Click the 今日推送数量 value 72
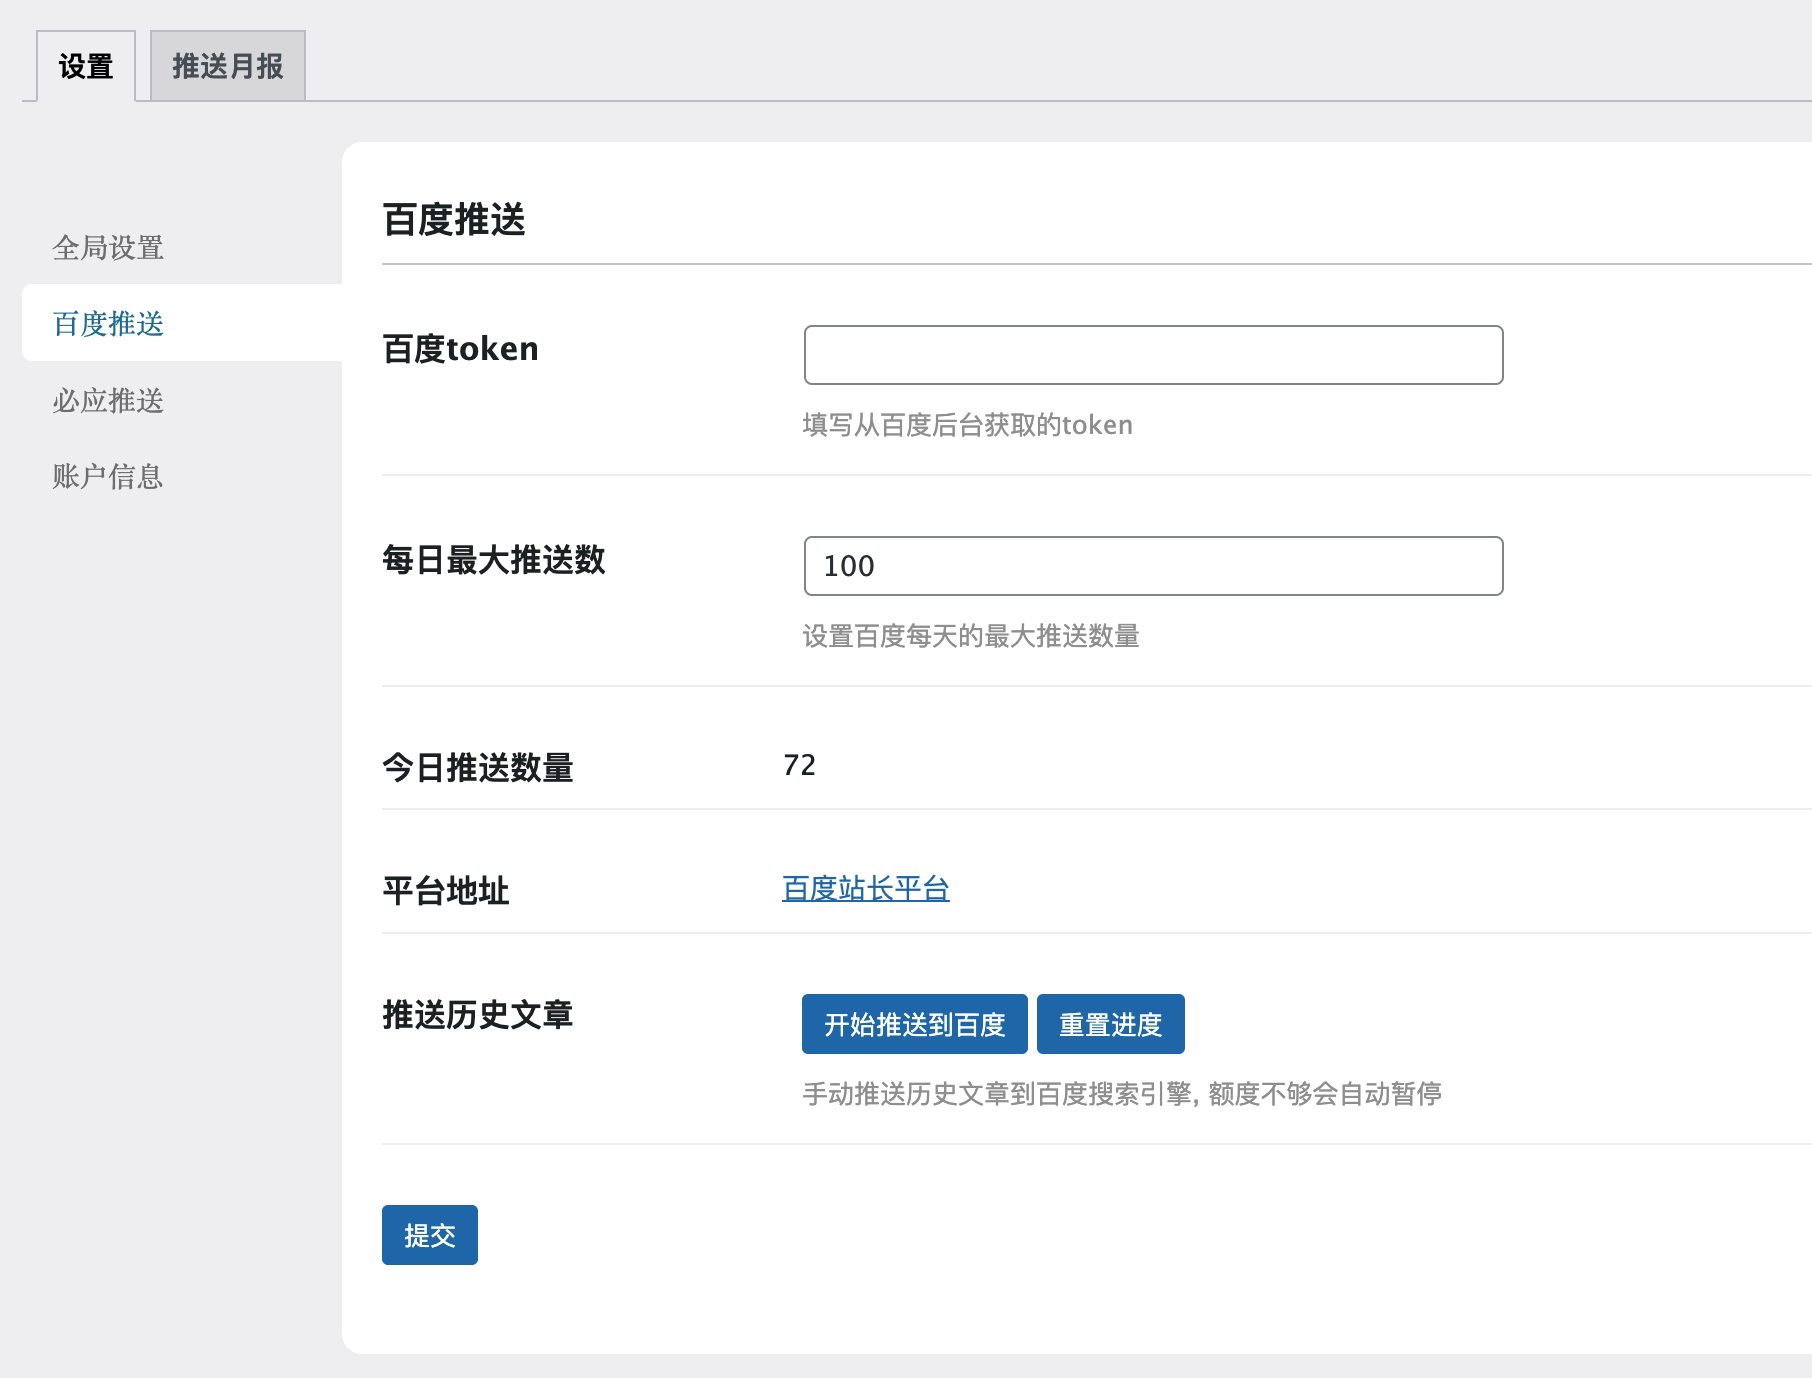Image resolution: width=1812 pixels, height=1378 pixels. click(x=800, y=766)
